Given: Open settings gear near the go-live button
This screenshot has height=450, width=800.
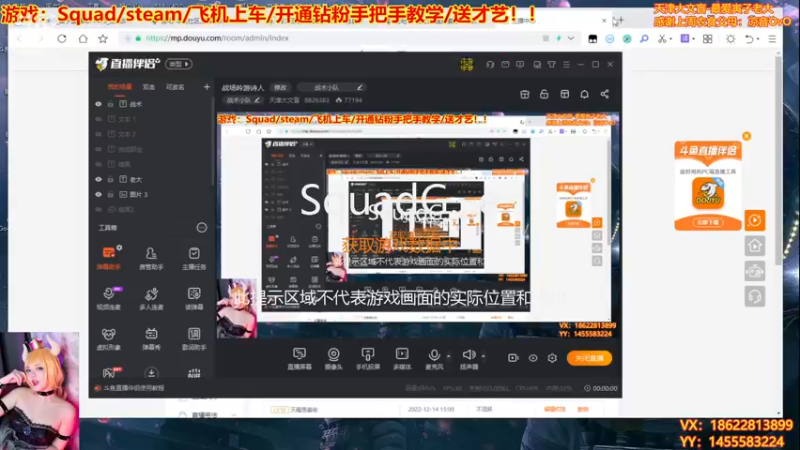Looking at the screenshot, I should click(x=552, y=358).
